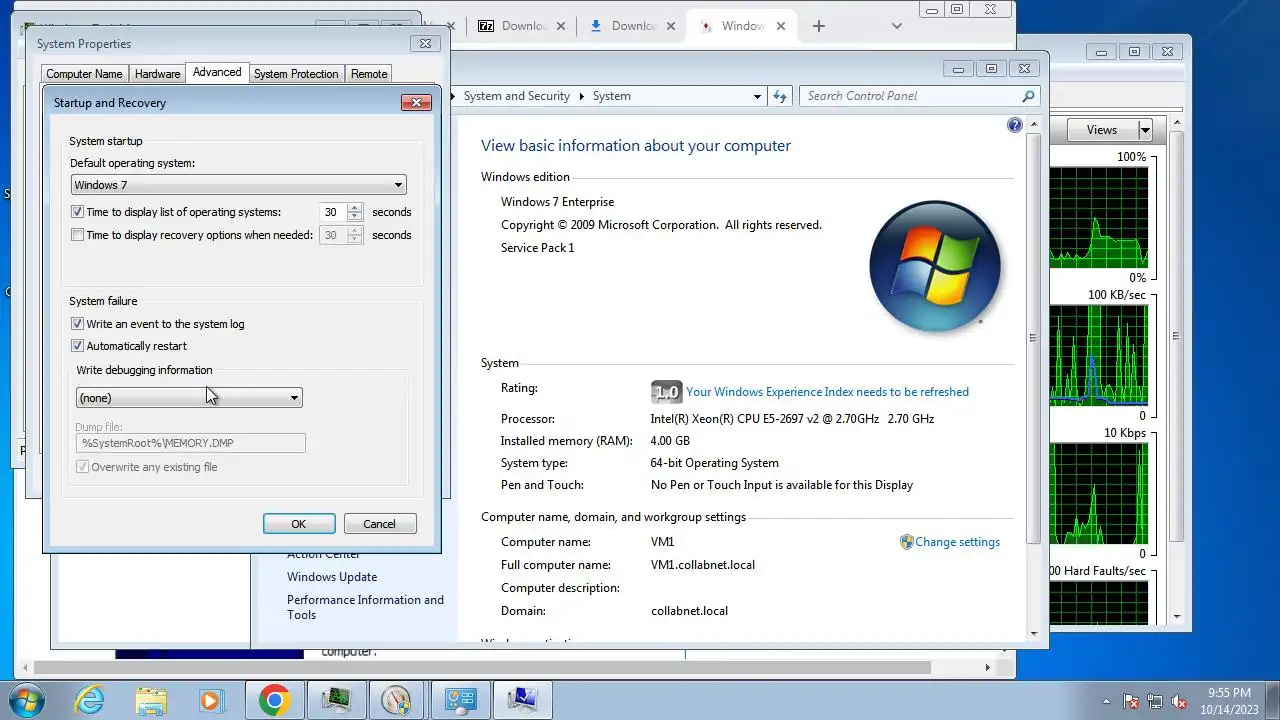Open the Windows Update link
This screenshot has height=720, width=1280.
point(332,577)
